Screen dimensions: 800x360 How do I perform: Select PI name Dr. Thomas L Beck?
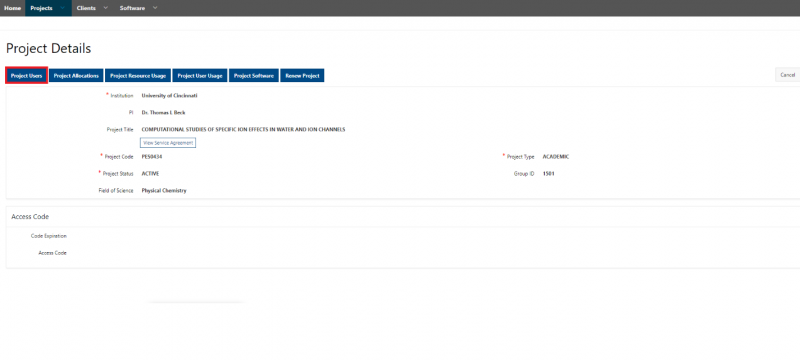pyautogui.click(x=164, y=113)
